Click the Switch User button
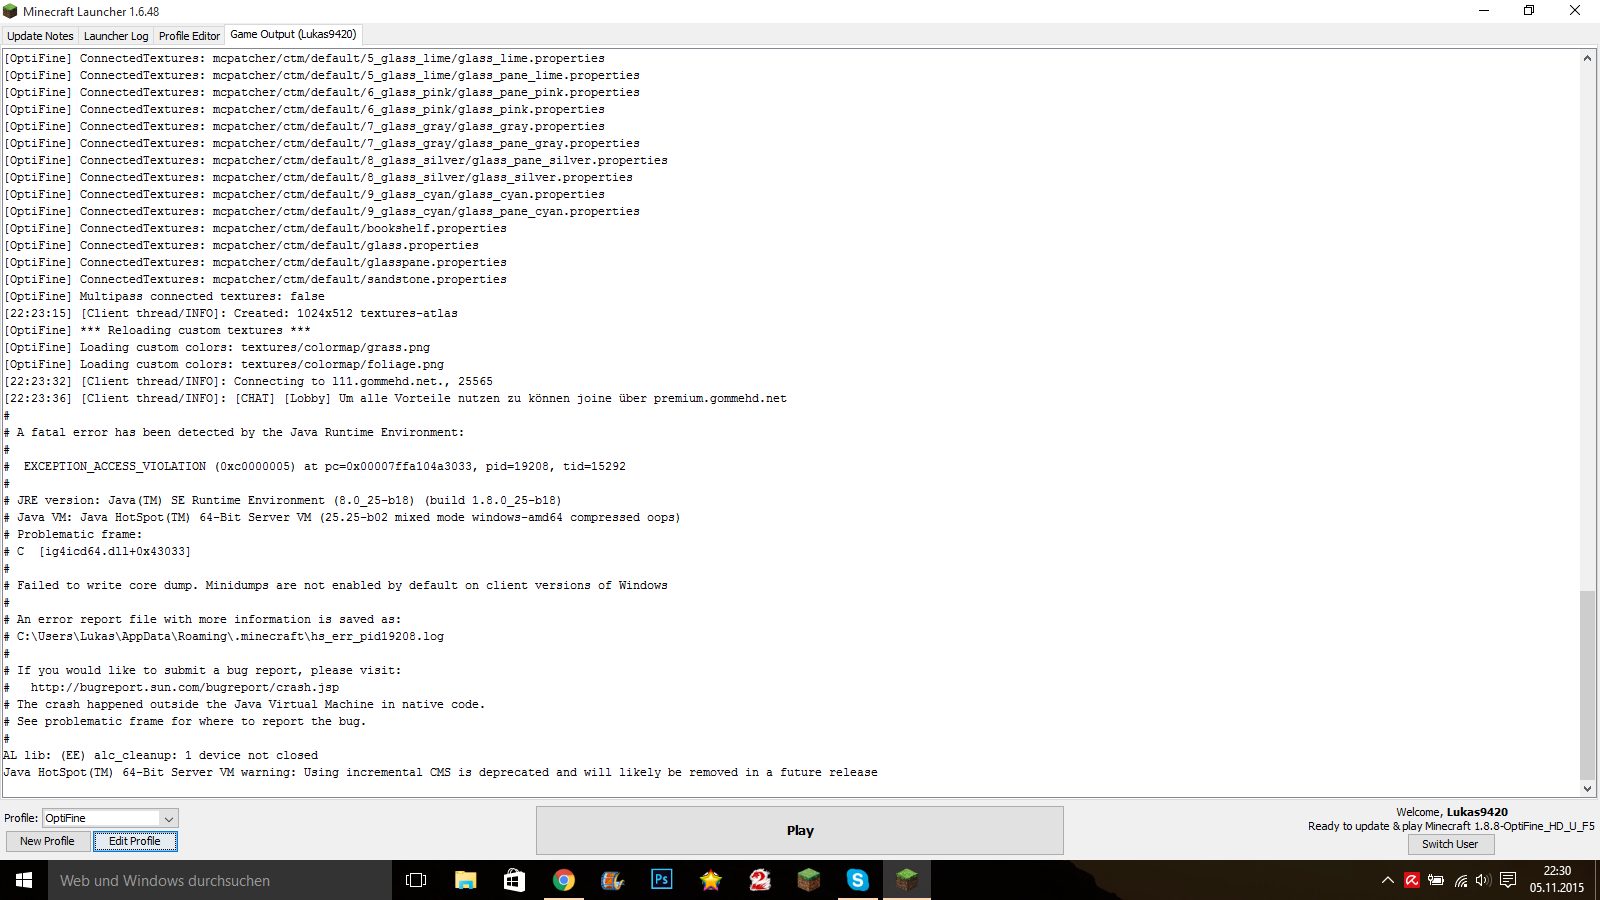Viewport: 1600px width, 900px height. coord(1450,844)
